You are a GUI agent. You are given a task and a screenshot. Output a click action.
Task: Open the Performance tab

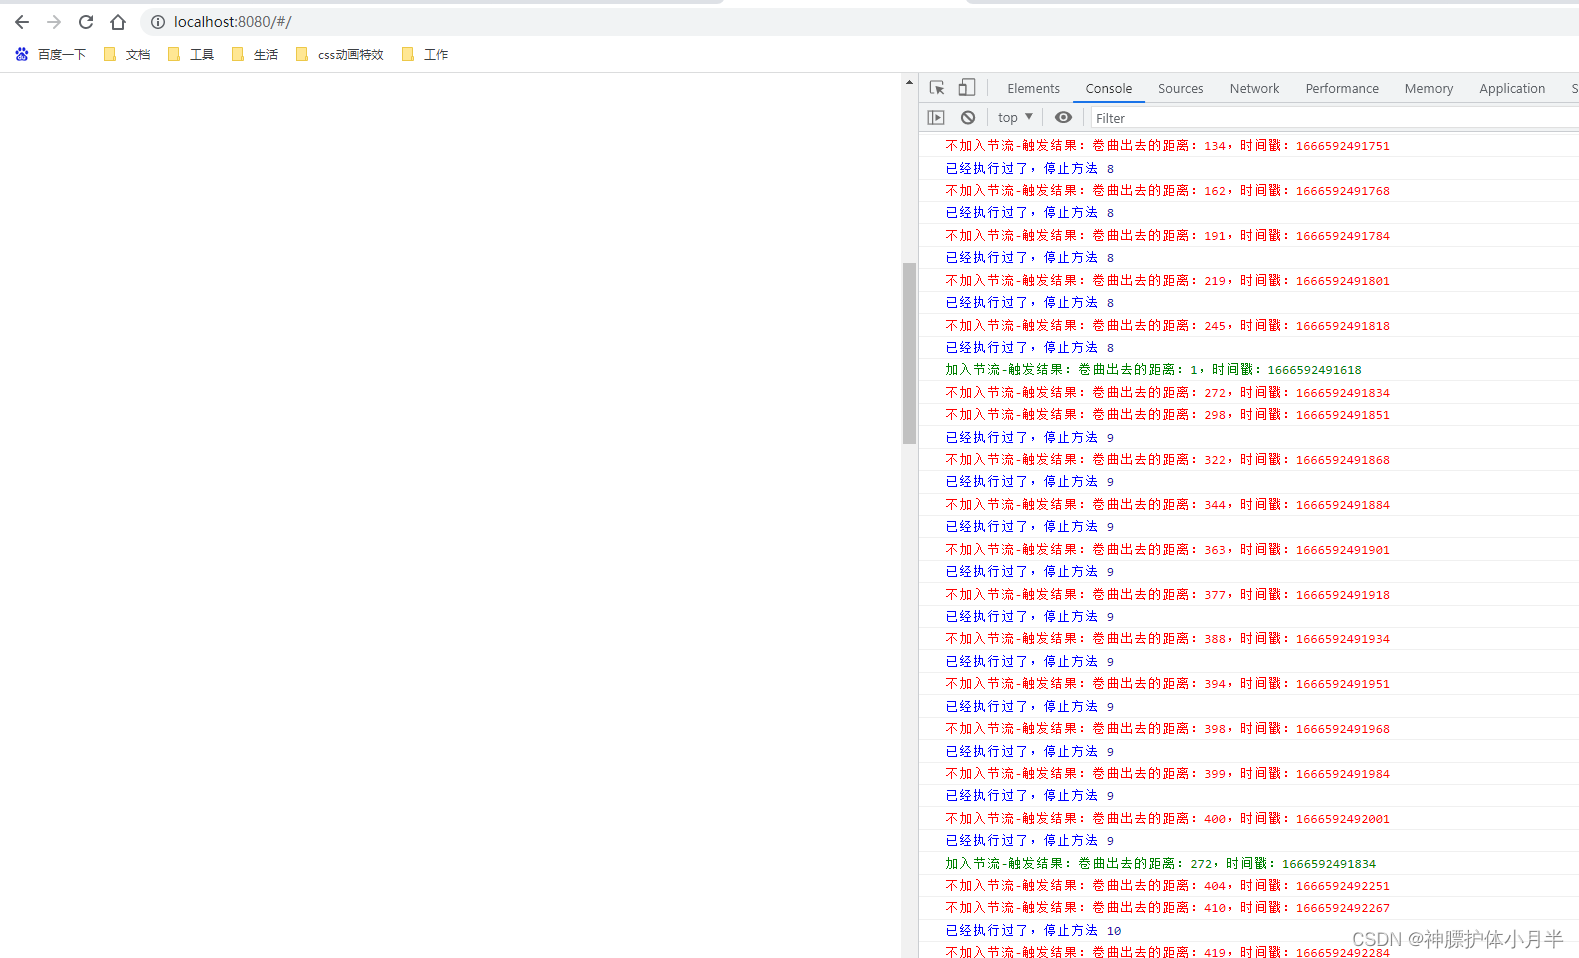point(1342,89)
